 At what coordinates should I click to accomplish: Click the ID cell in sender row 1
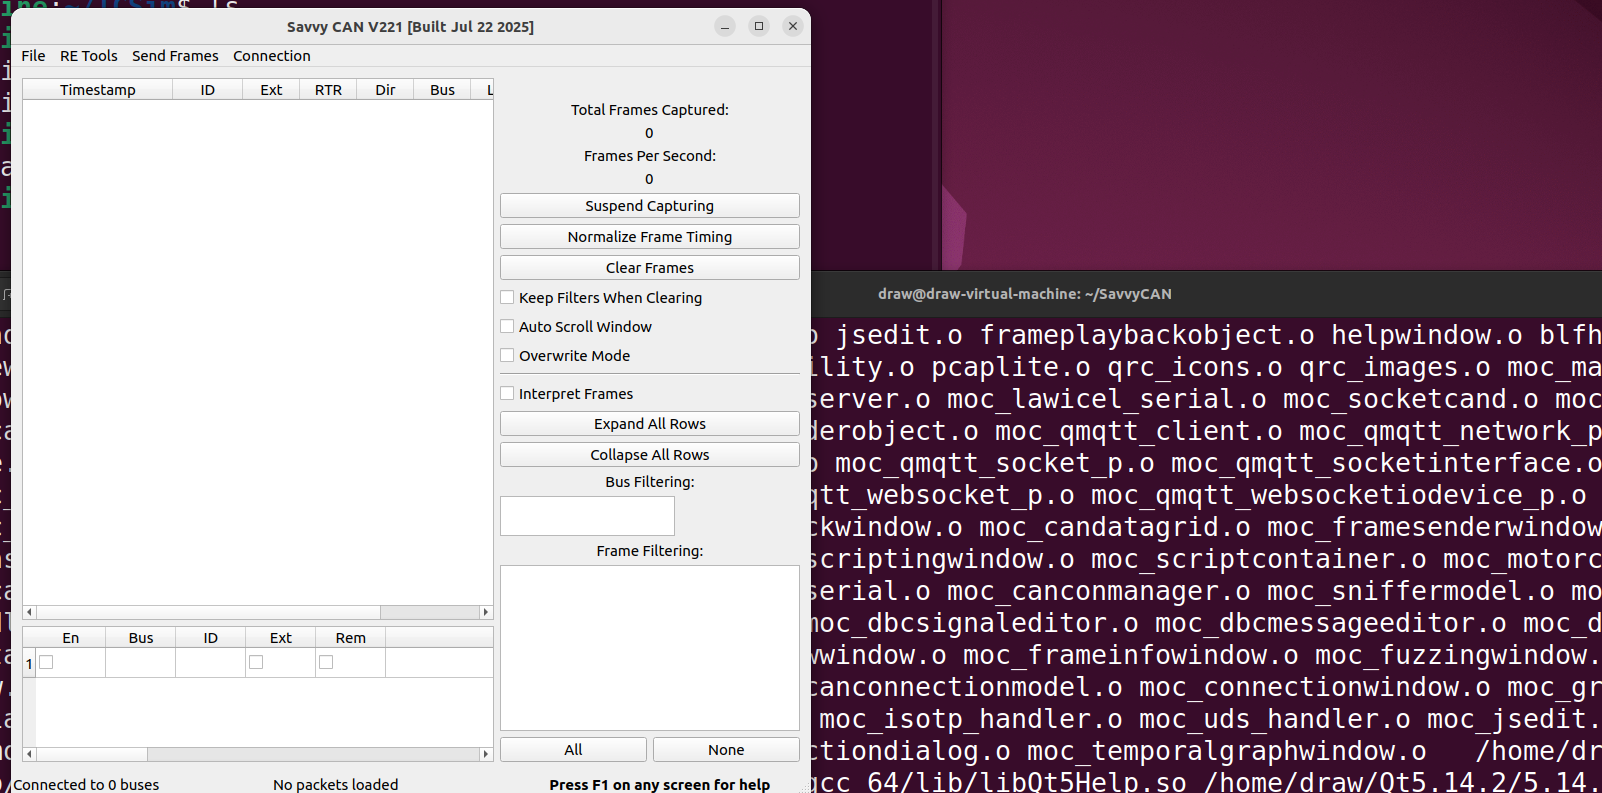[211, 663]
